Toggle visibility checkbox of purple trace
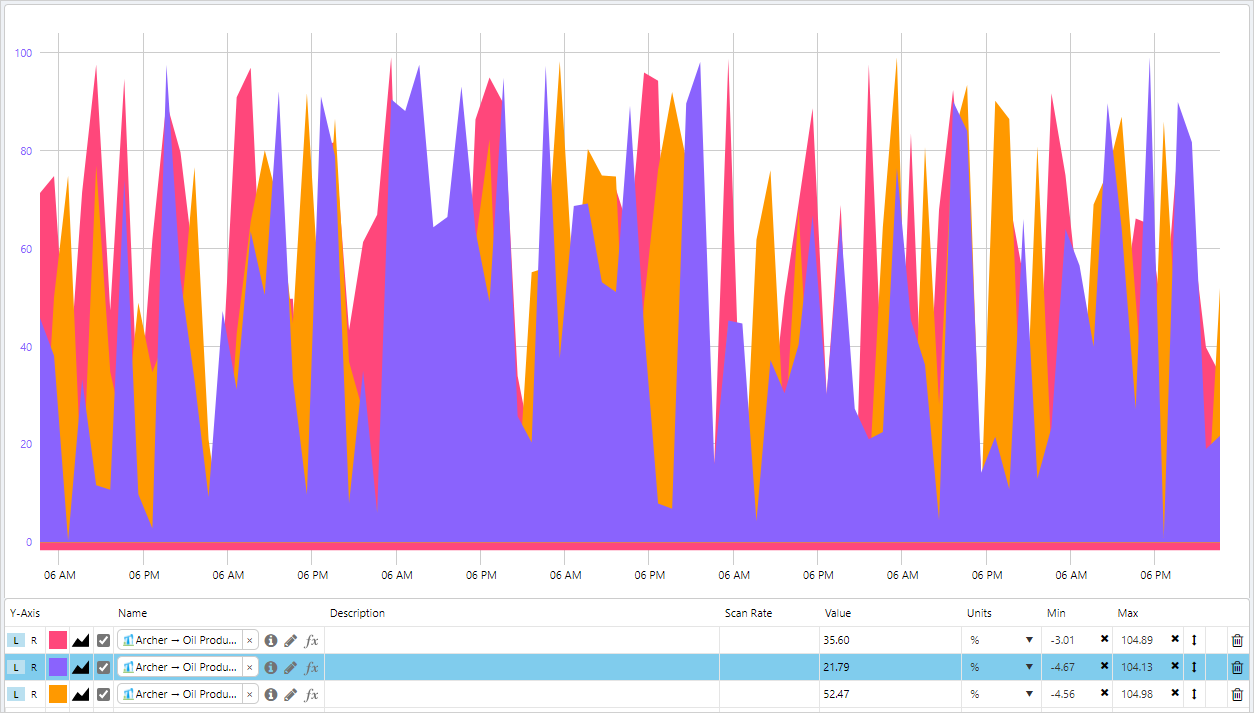Screen dimensions: 1254x713 coord(104,667)
